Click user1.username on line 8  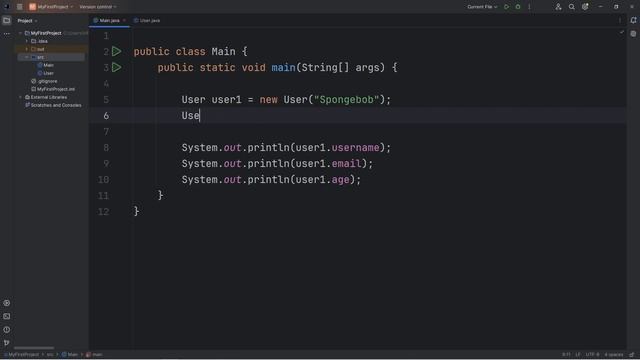[338, 148]
